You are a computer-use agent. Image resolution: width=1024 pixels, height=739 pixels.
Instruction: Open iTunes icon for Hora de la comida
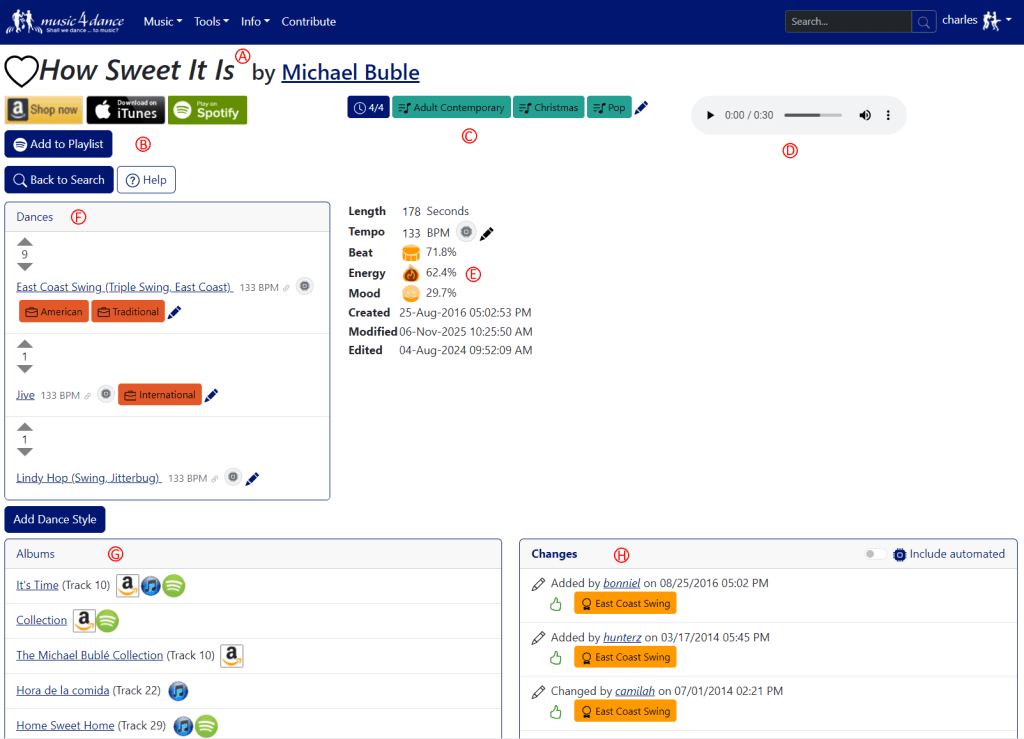point(178,691)
